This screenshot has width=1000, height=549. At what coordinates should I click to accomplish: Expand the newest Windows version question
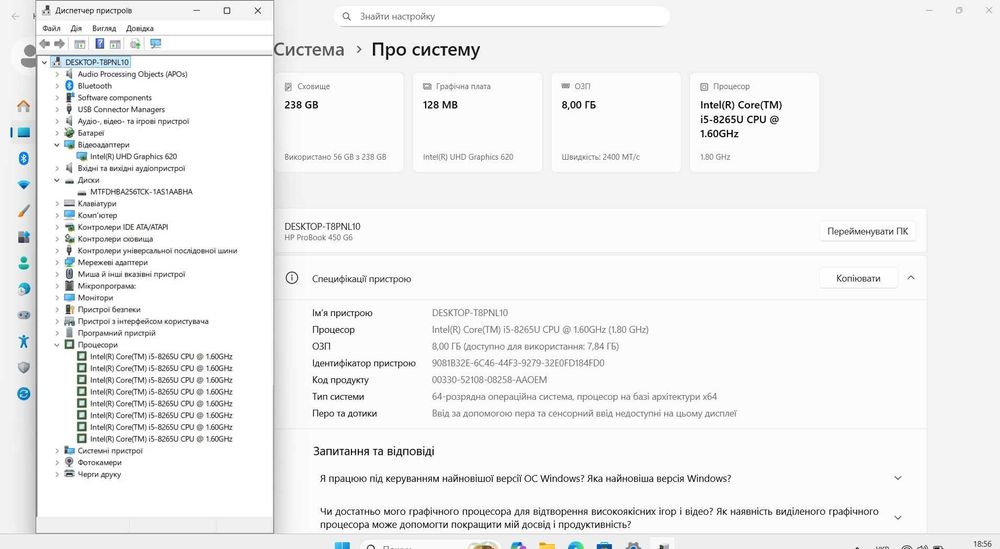point(898,478)
